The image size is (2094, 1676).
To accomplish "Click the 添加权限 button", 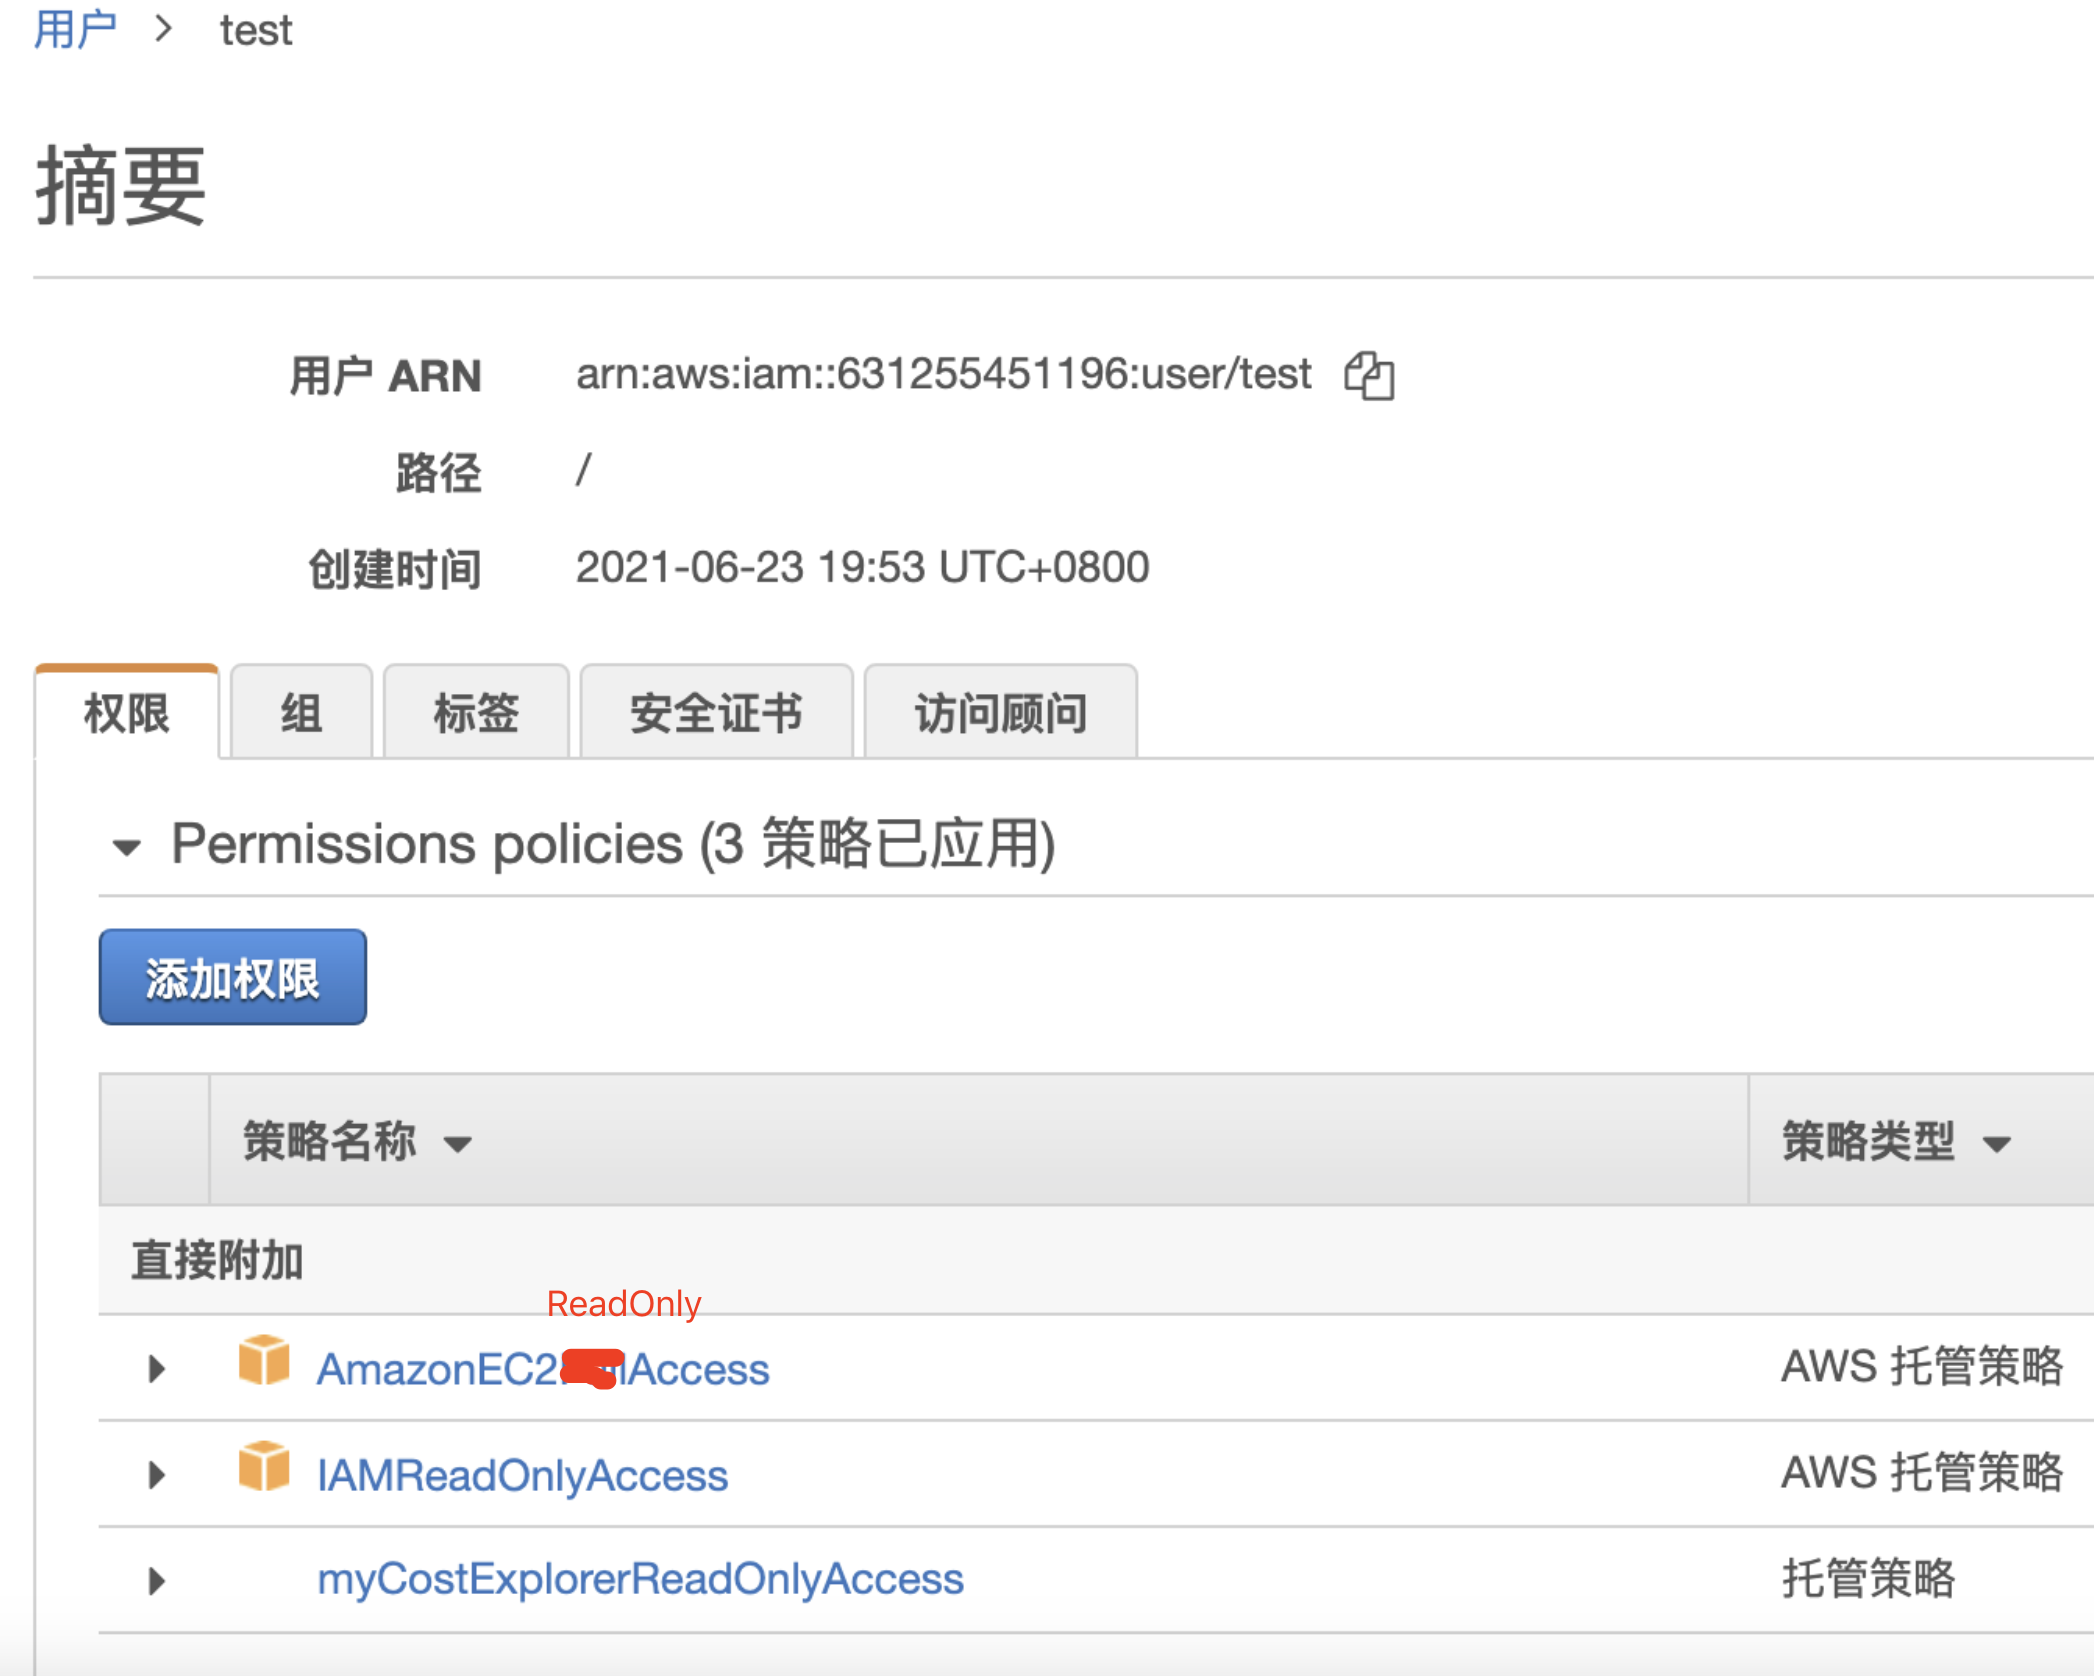I will tap(233, 977).
